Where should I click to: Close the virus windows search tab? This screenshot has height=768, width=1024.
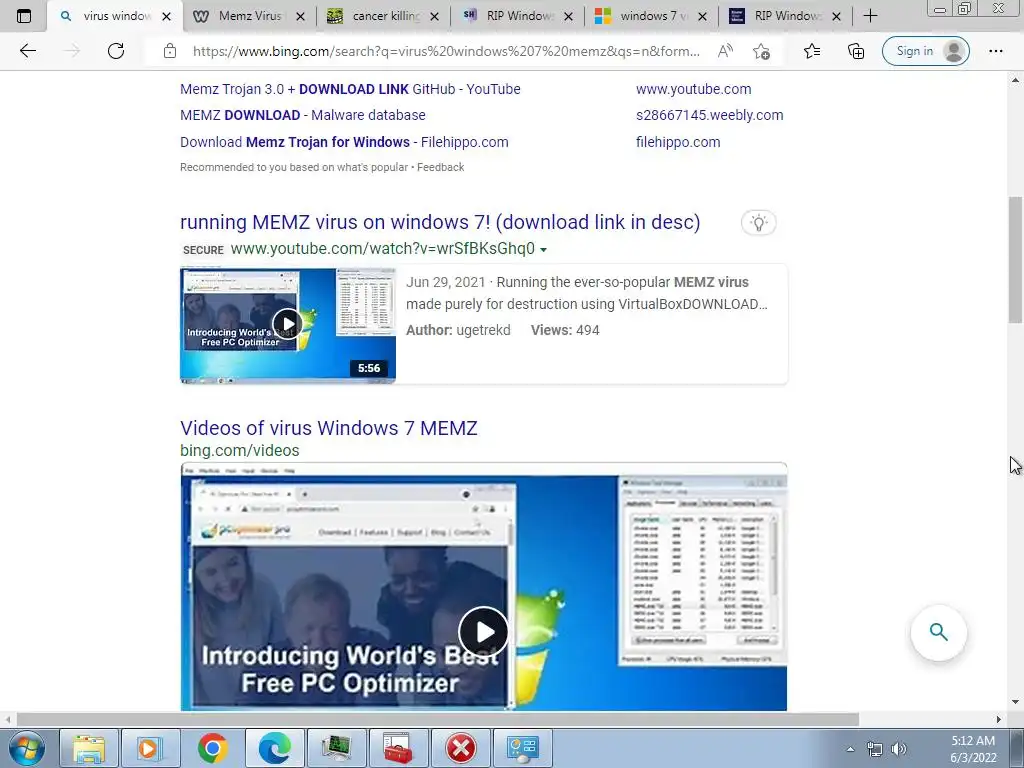(167, 16)
